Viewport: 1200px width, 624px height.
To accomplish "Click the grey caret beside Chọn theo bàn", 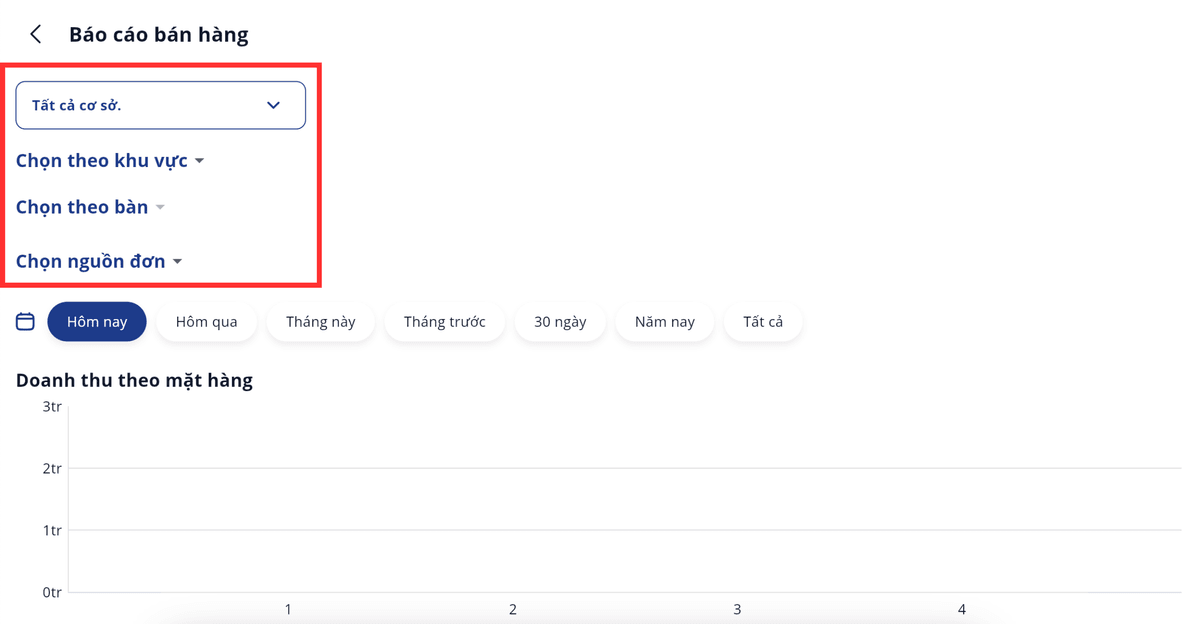I will pyautogui.click(x=160, y=208).
